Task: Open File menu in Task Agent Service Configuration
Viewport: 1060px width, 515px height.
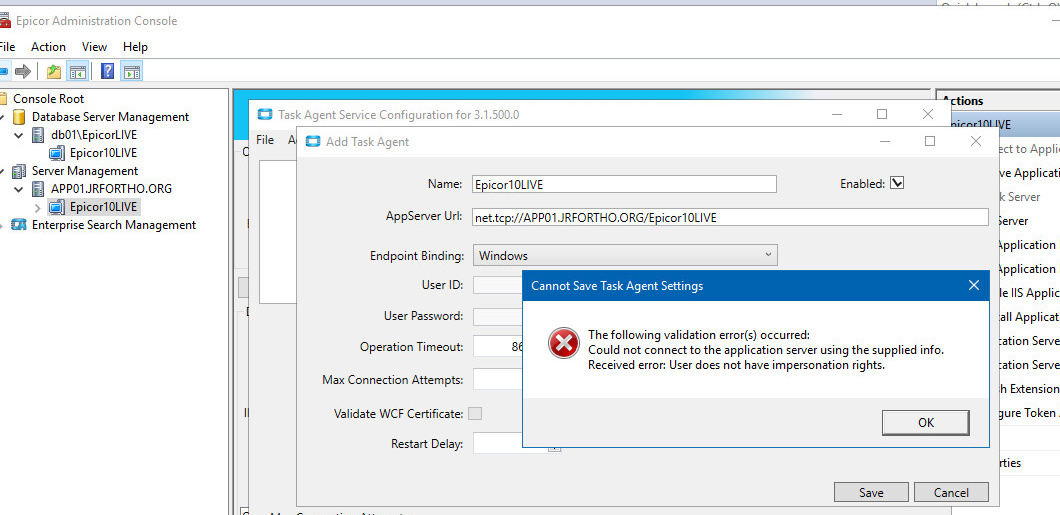Action: click(x=265, y=140)
